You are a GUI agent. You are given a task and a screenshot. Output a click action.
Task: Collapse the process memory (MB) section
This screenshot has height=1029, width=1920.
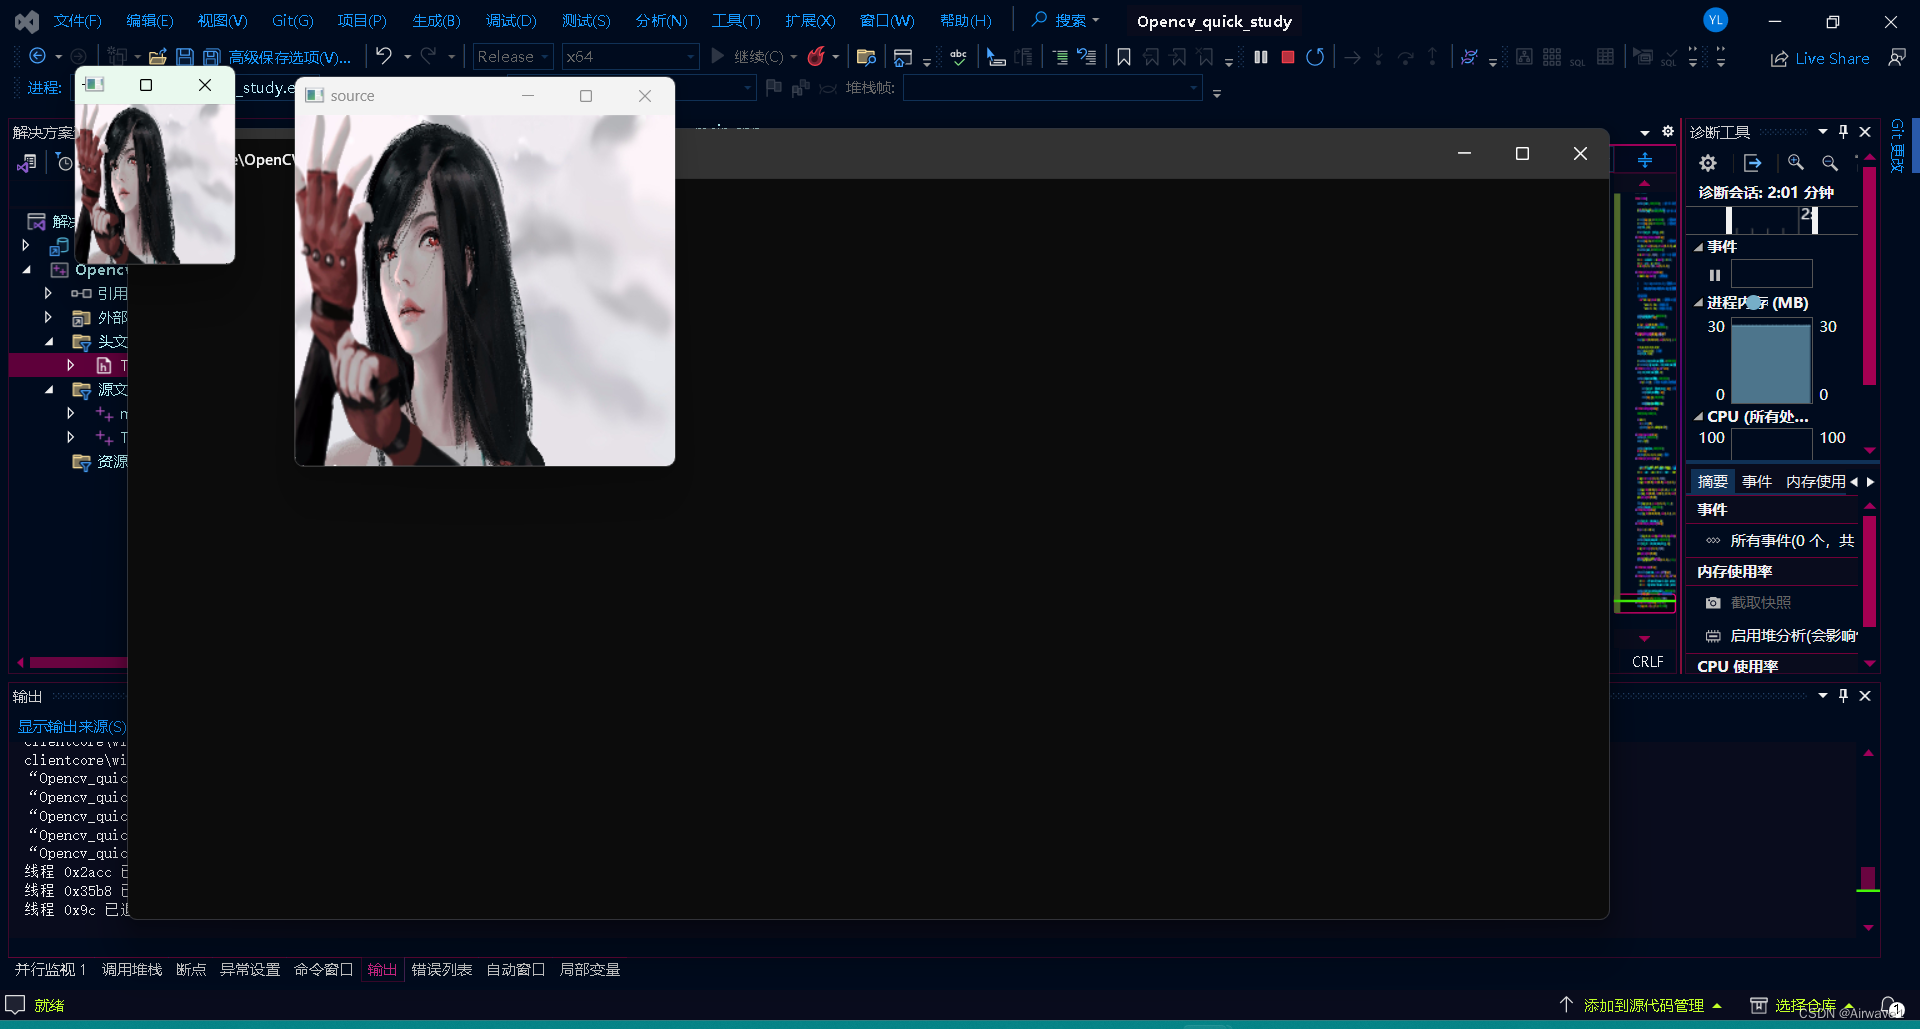[x=1698, y=303]
